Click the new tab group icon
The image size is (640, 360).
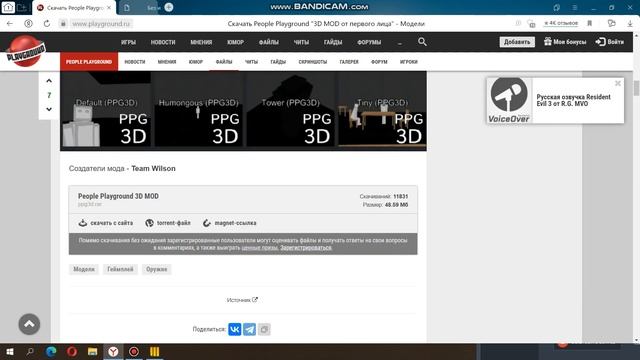click(x=22, y=7)
